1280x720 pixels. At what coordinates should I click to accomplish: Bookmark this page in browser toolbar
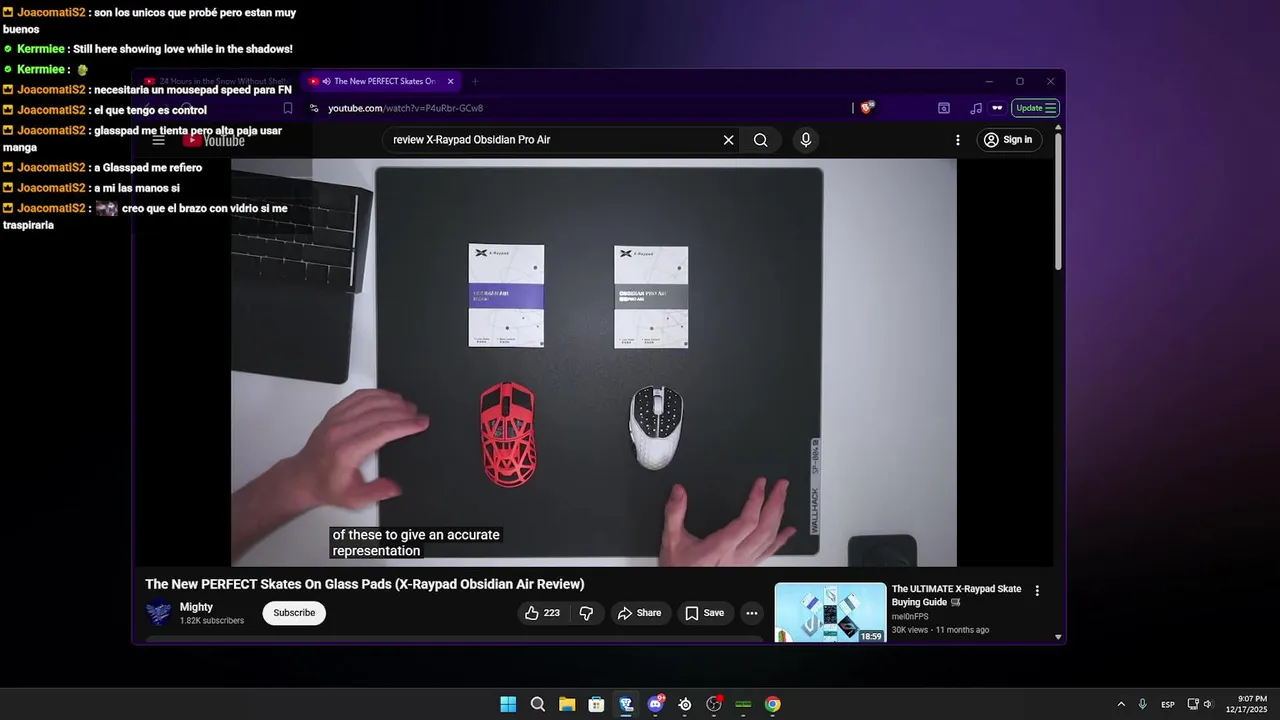(x=288, y=108)
